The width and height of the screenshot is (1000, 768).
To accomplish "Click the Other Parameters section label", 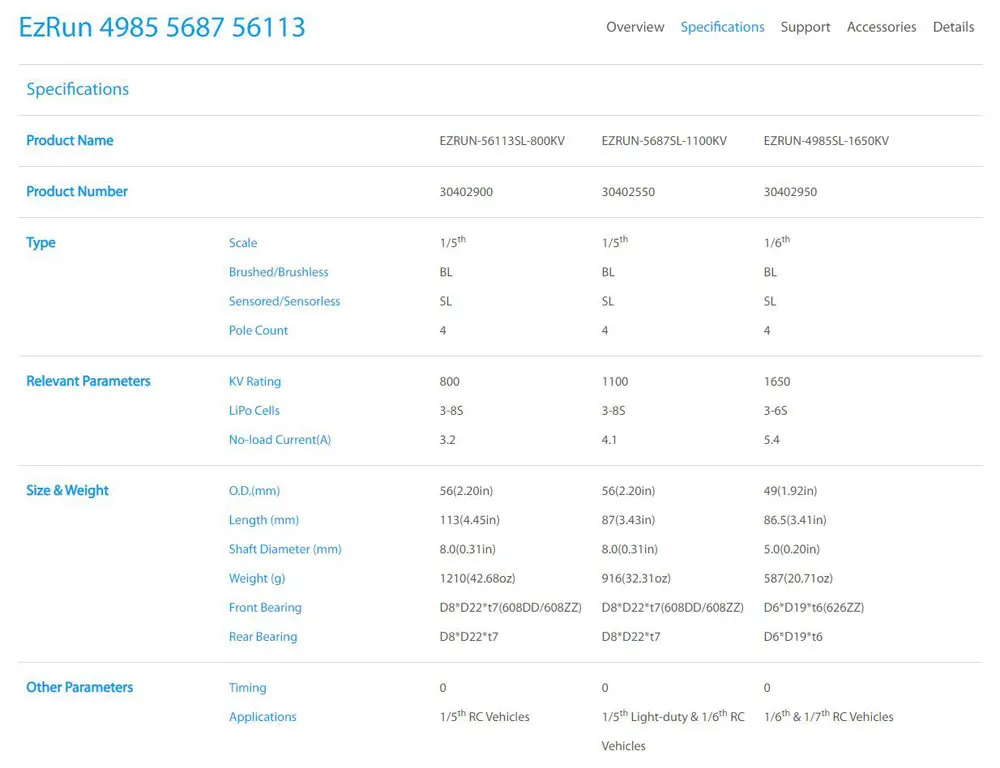I will pos(79,687).
